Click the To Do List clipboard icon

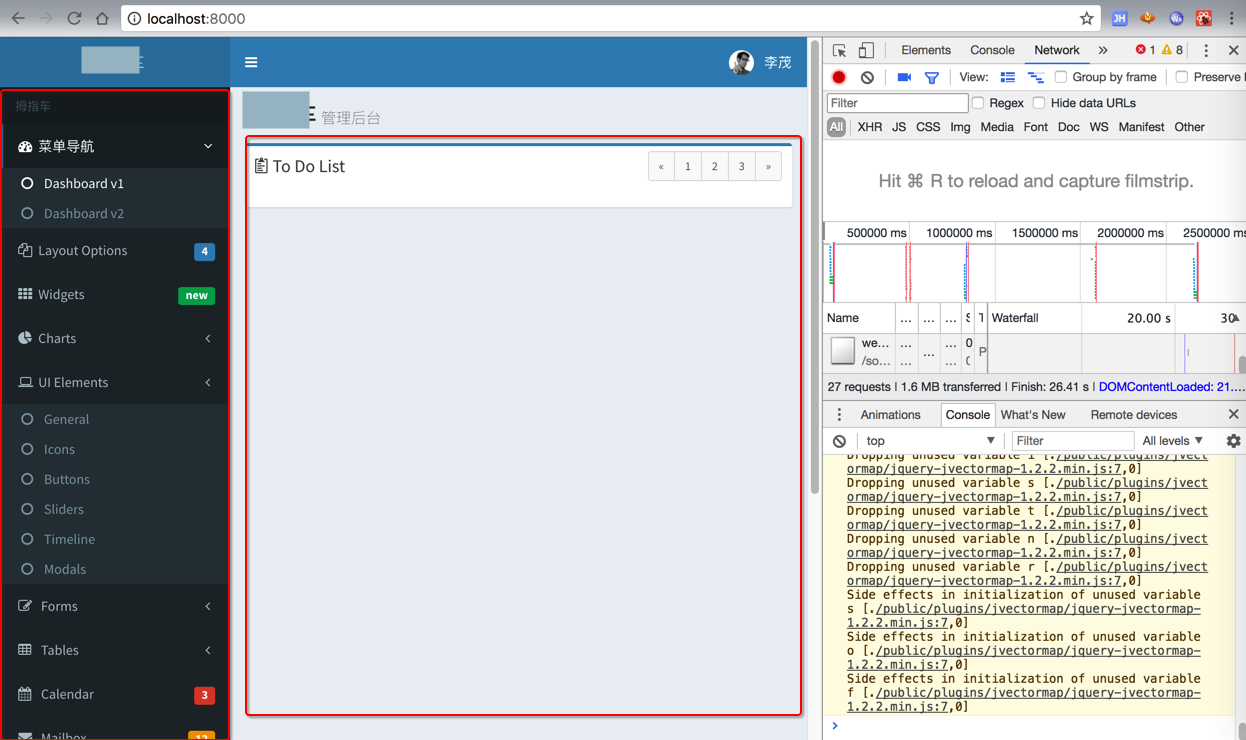261,166
